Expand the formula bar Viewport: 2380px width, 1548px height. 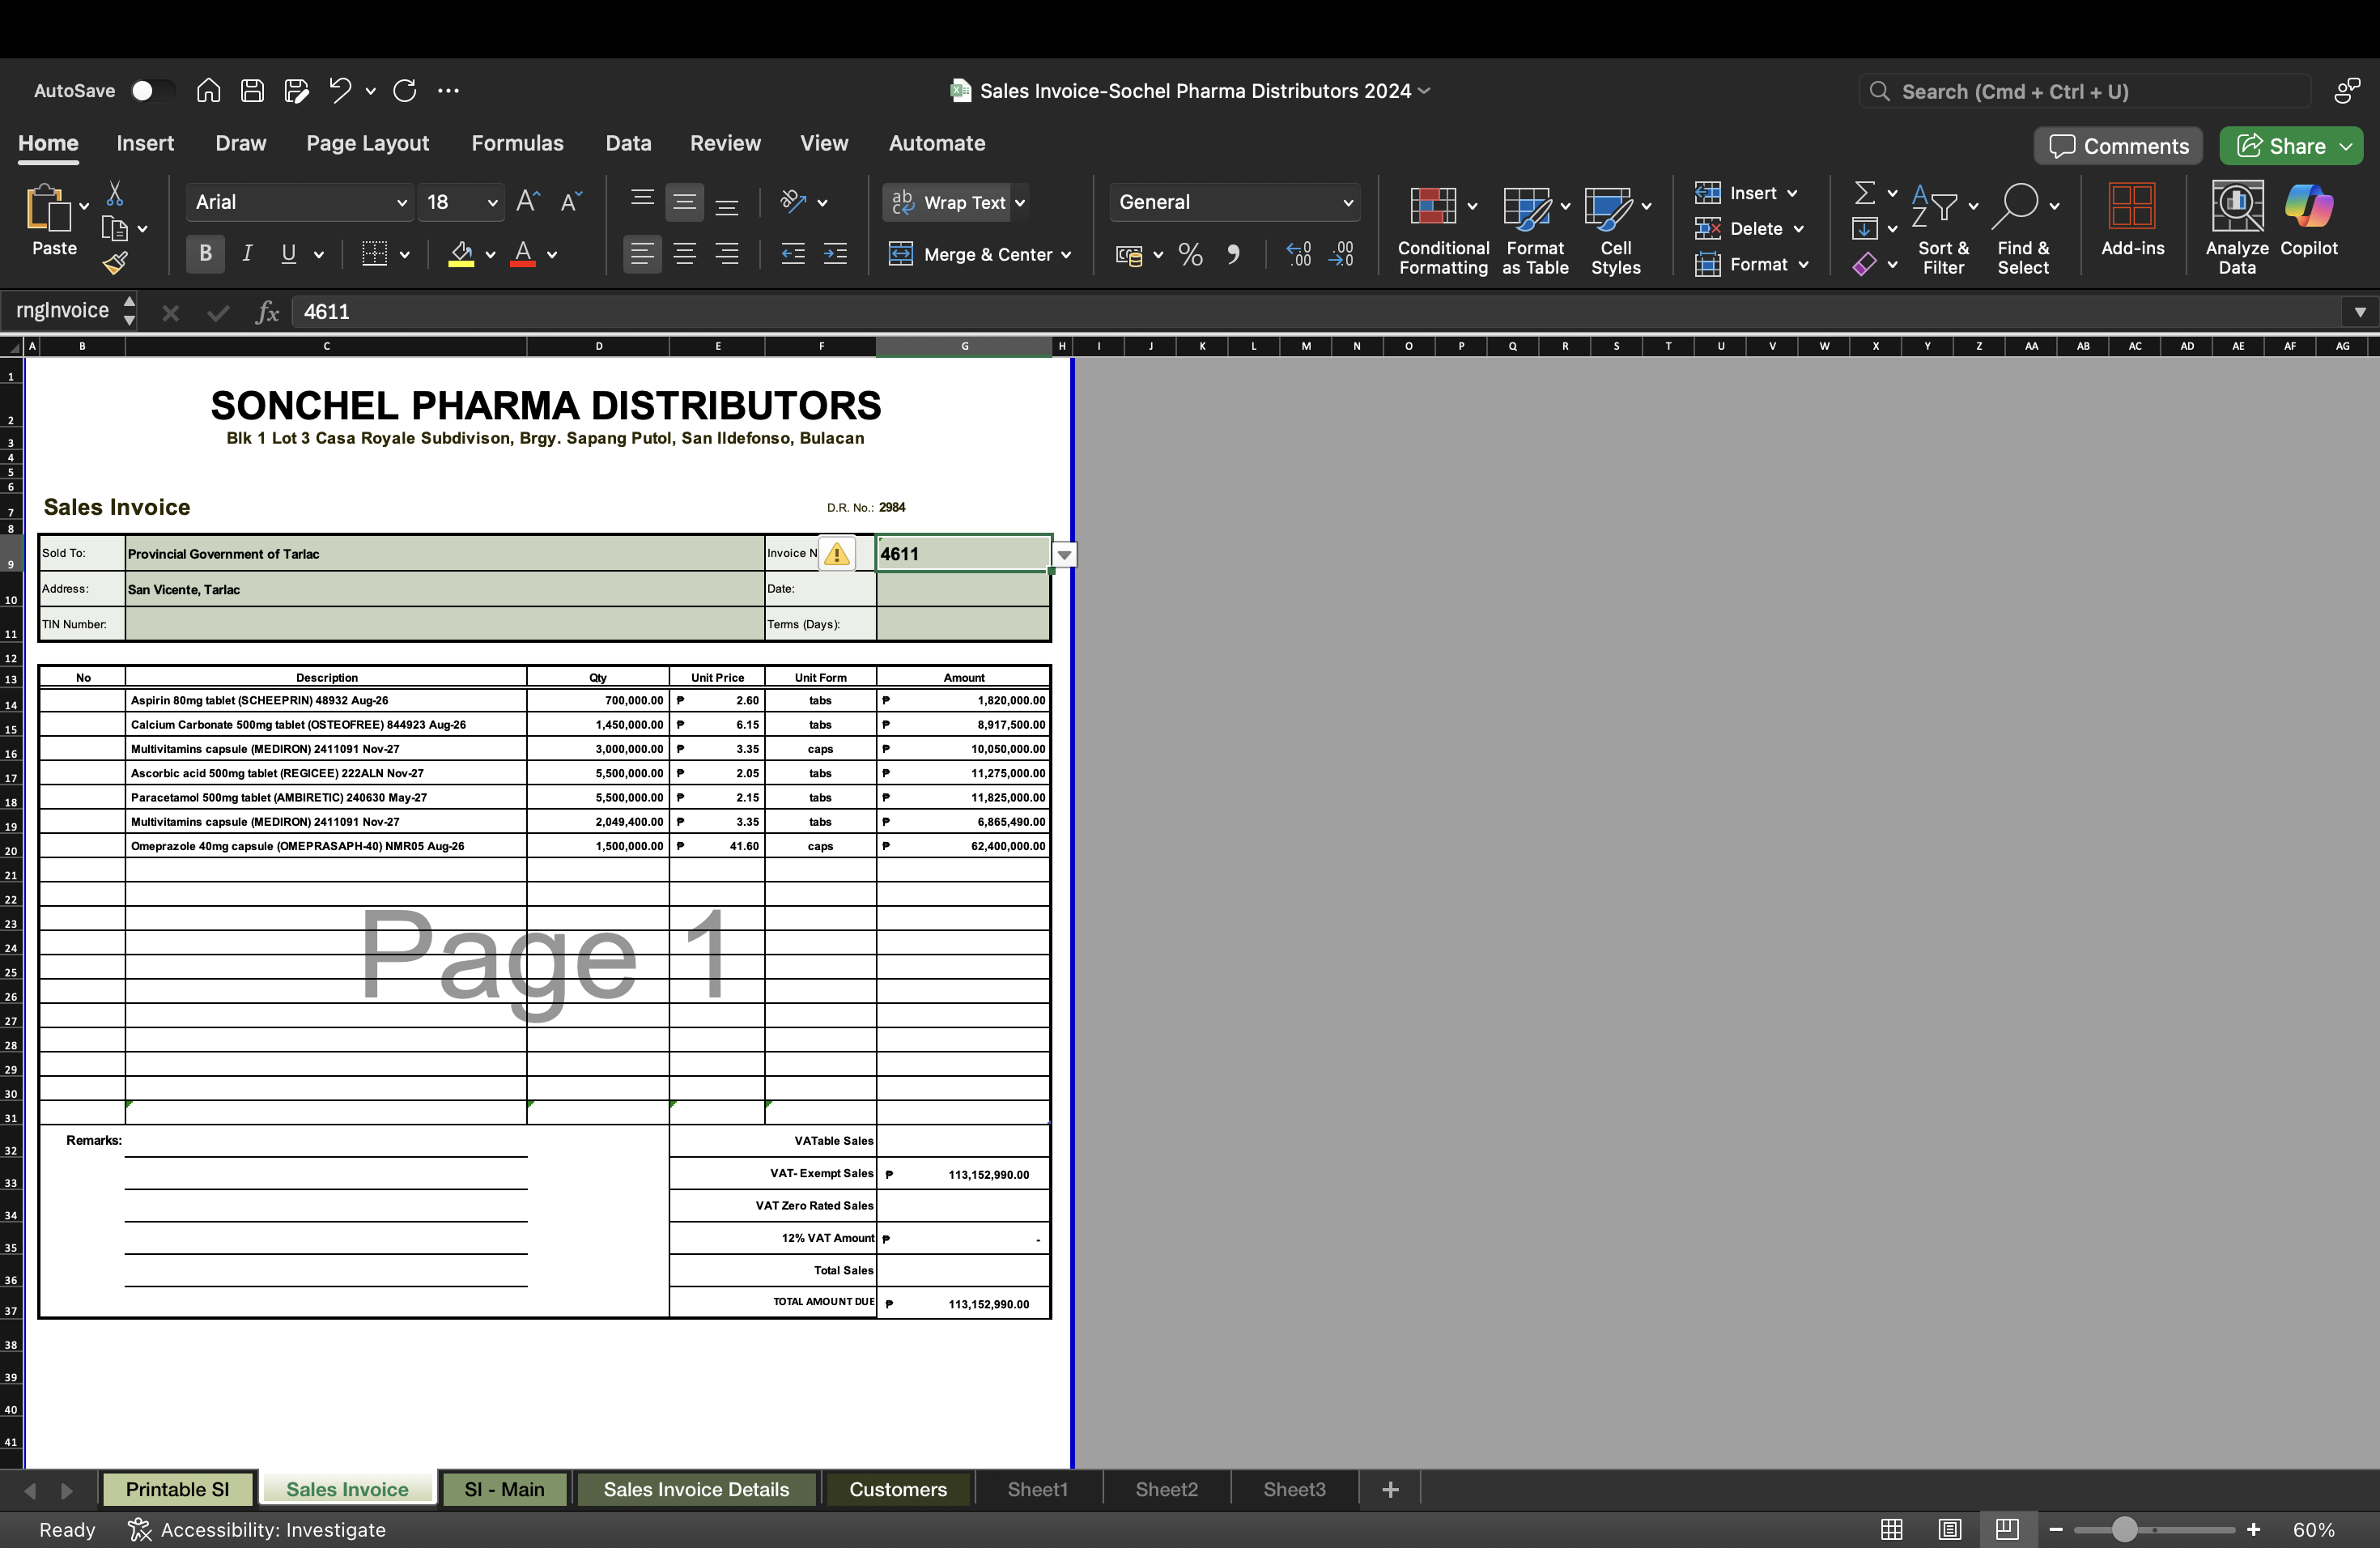(2359, 312)
